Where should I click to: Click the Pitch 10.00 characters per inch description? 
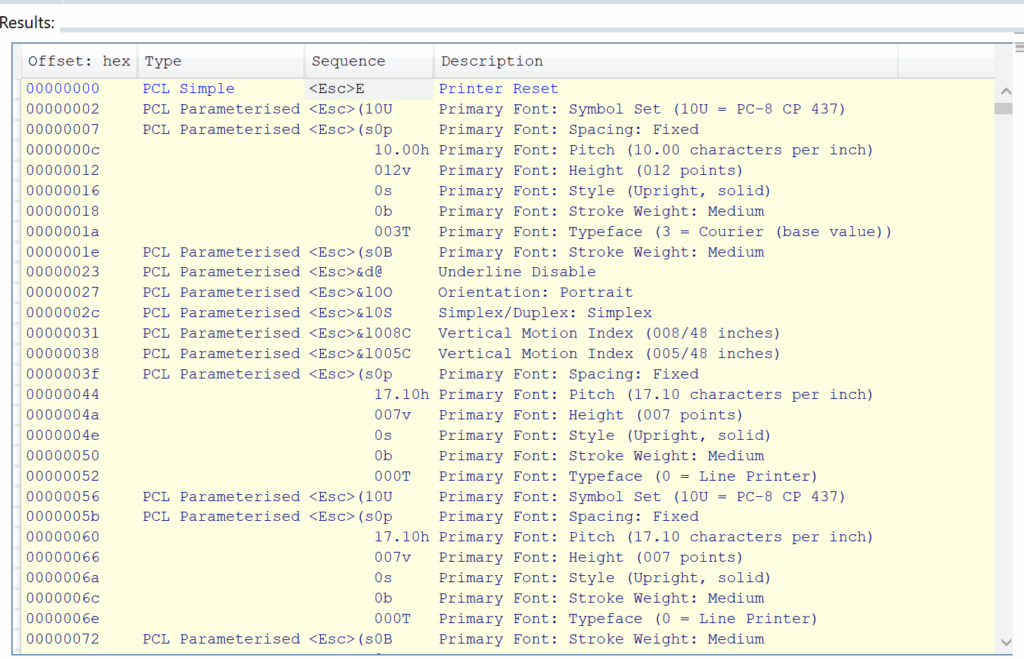(x=655, y=150)
